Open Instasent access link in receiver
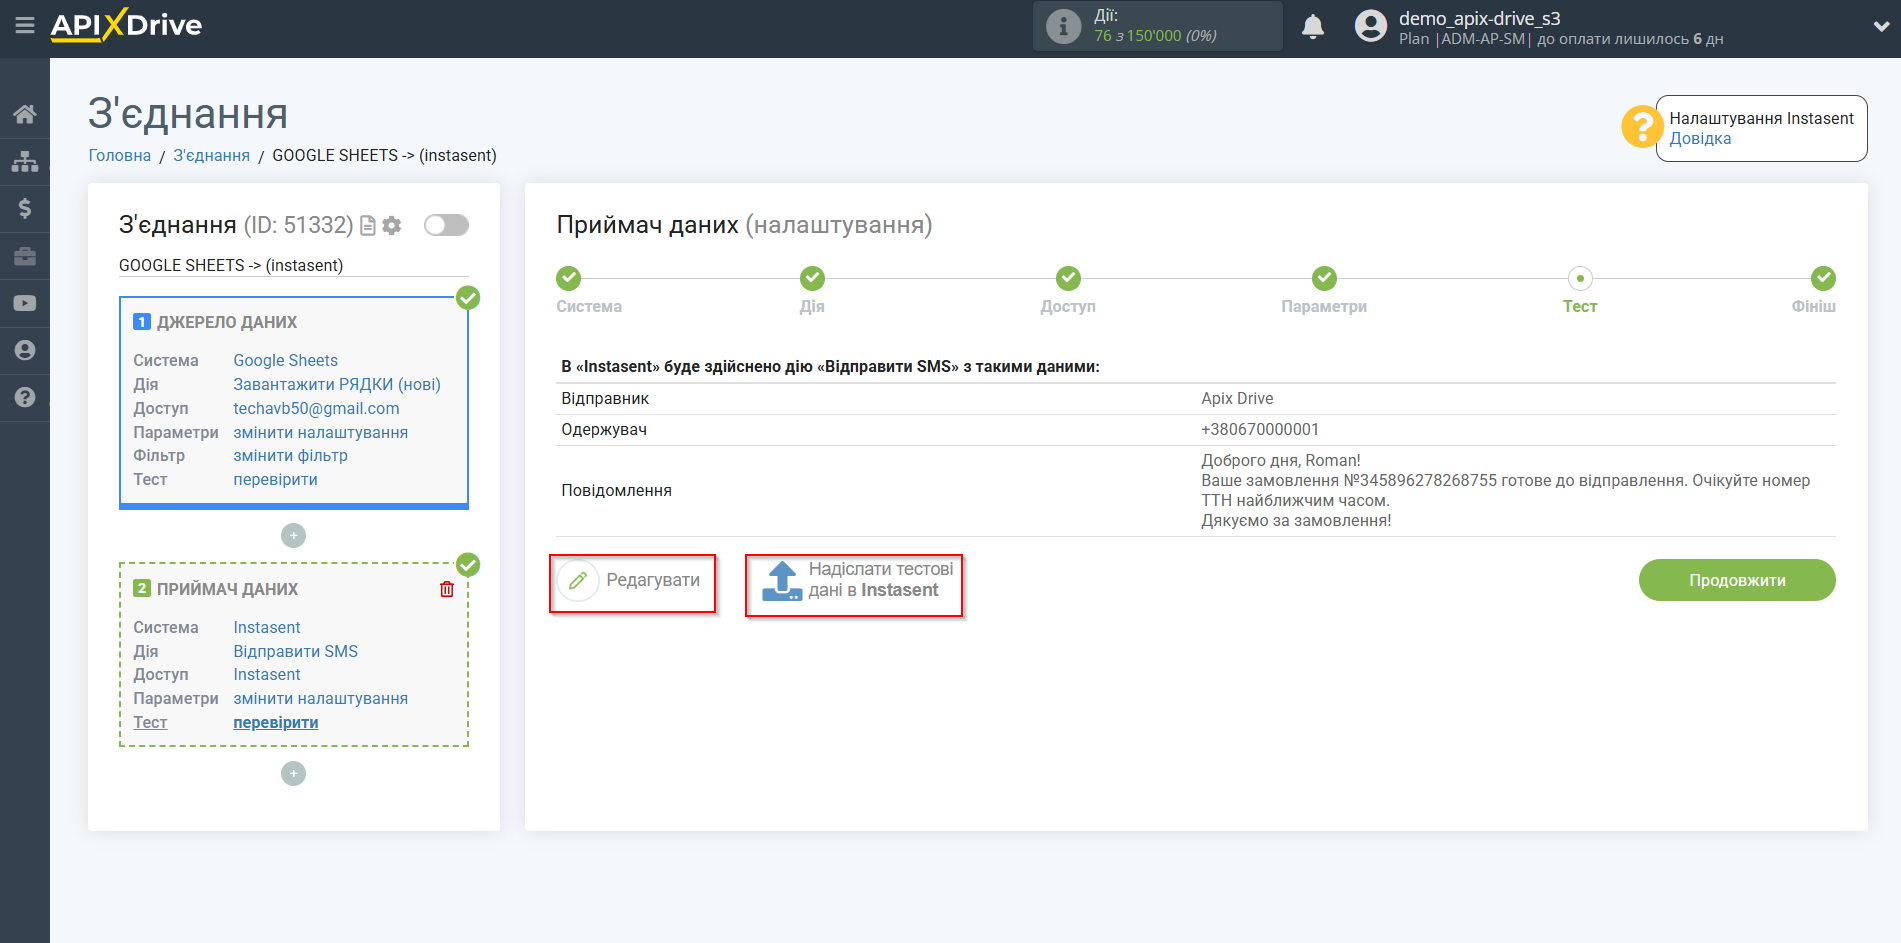1901x943 pixels. click(x=267, y=674)
